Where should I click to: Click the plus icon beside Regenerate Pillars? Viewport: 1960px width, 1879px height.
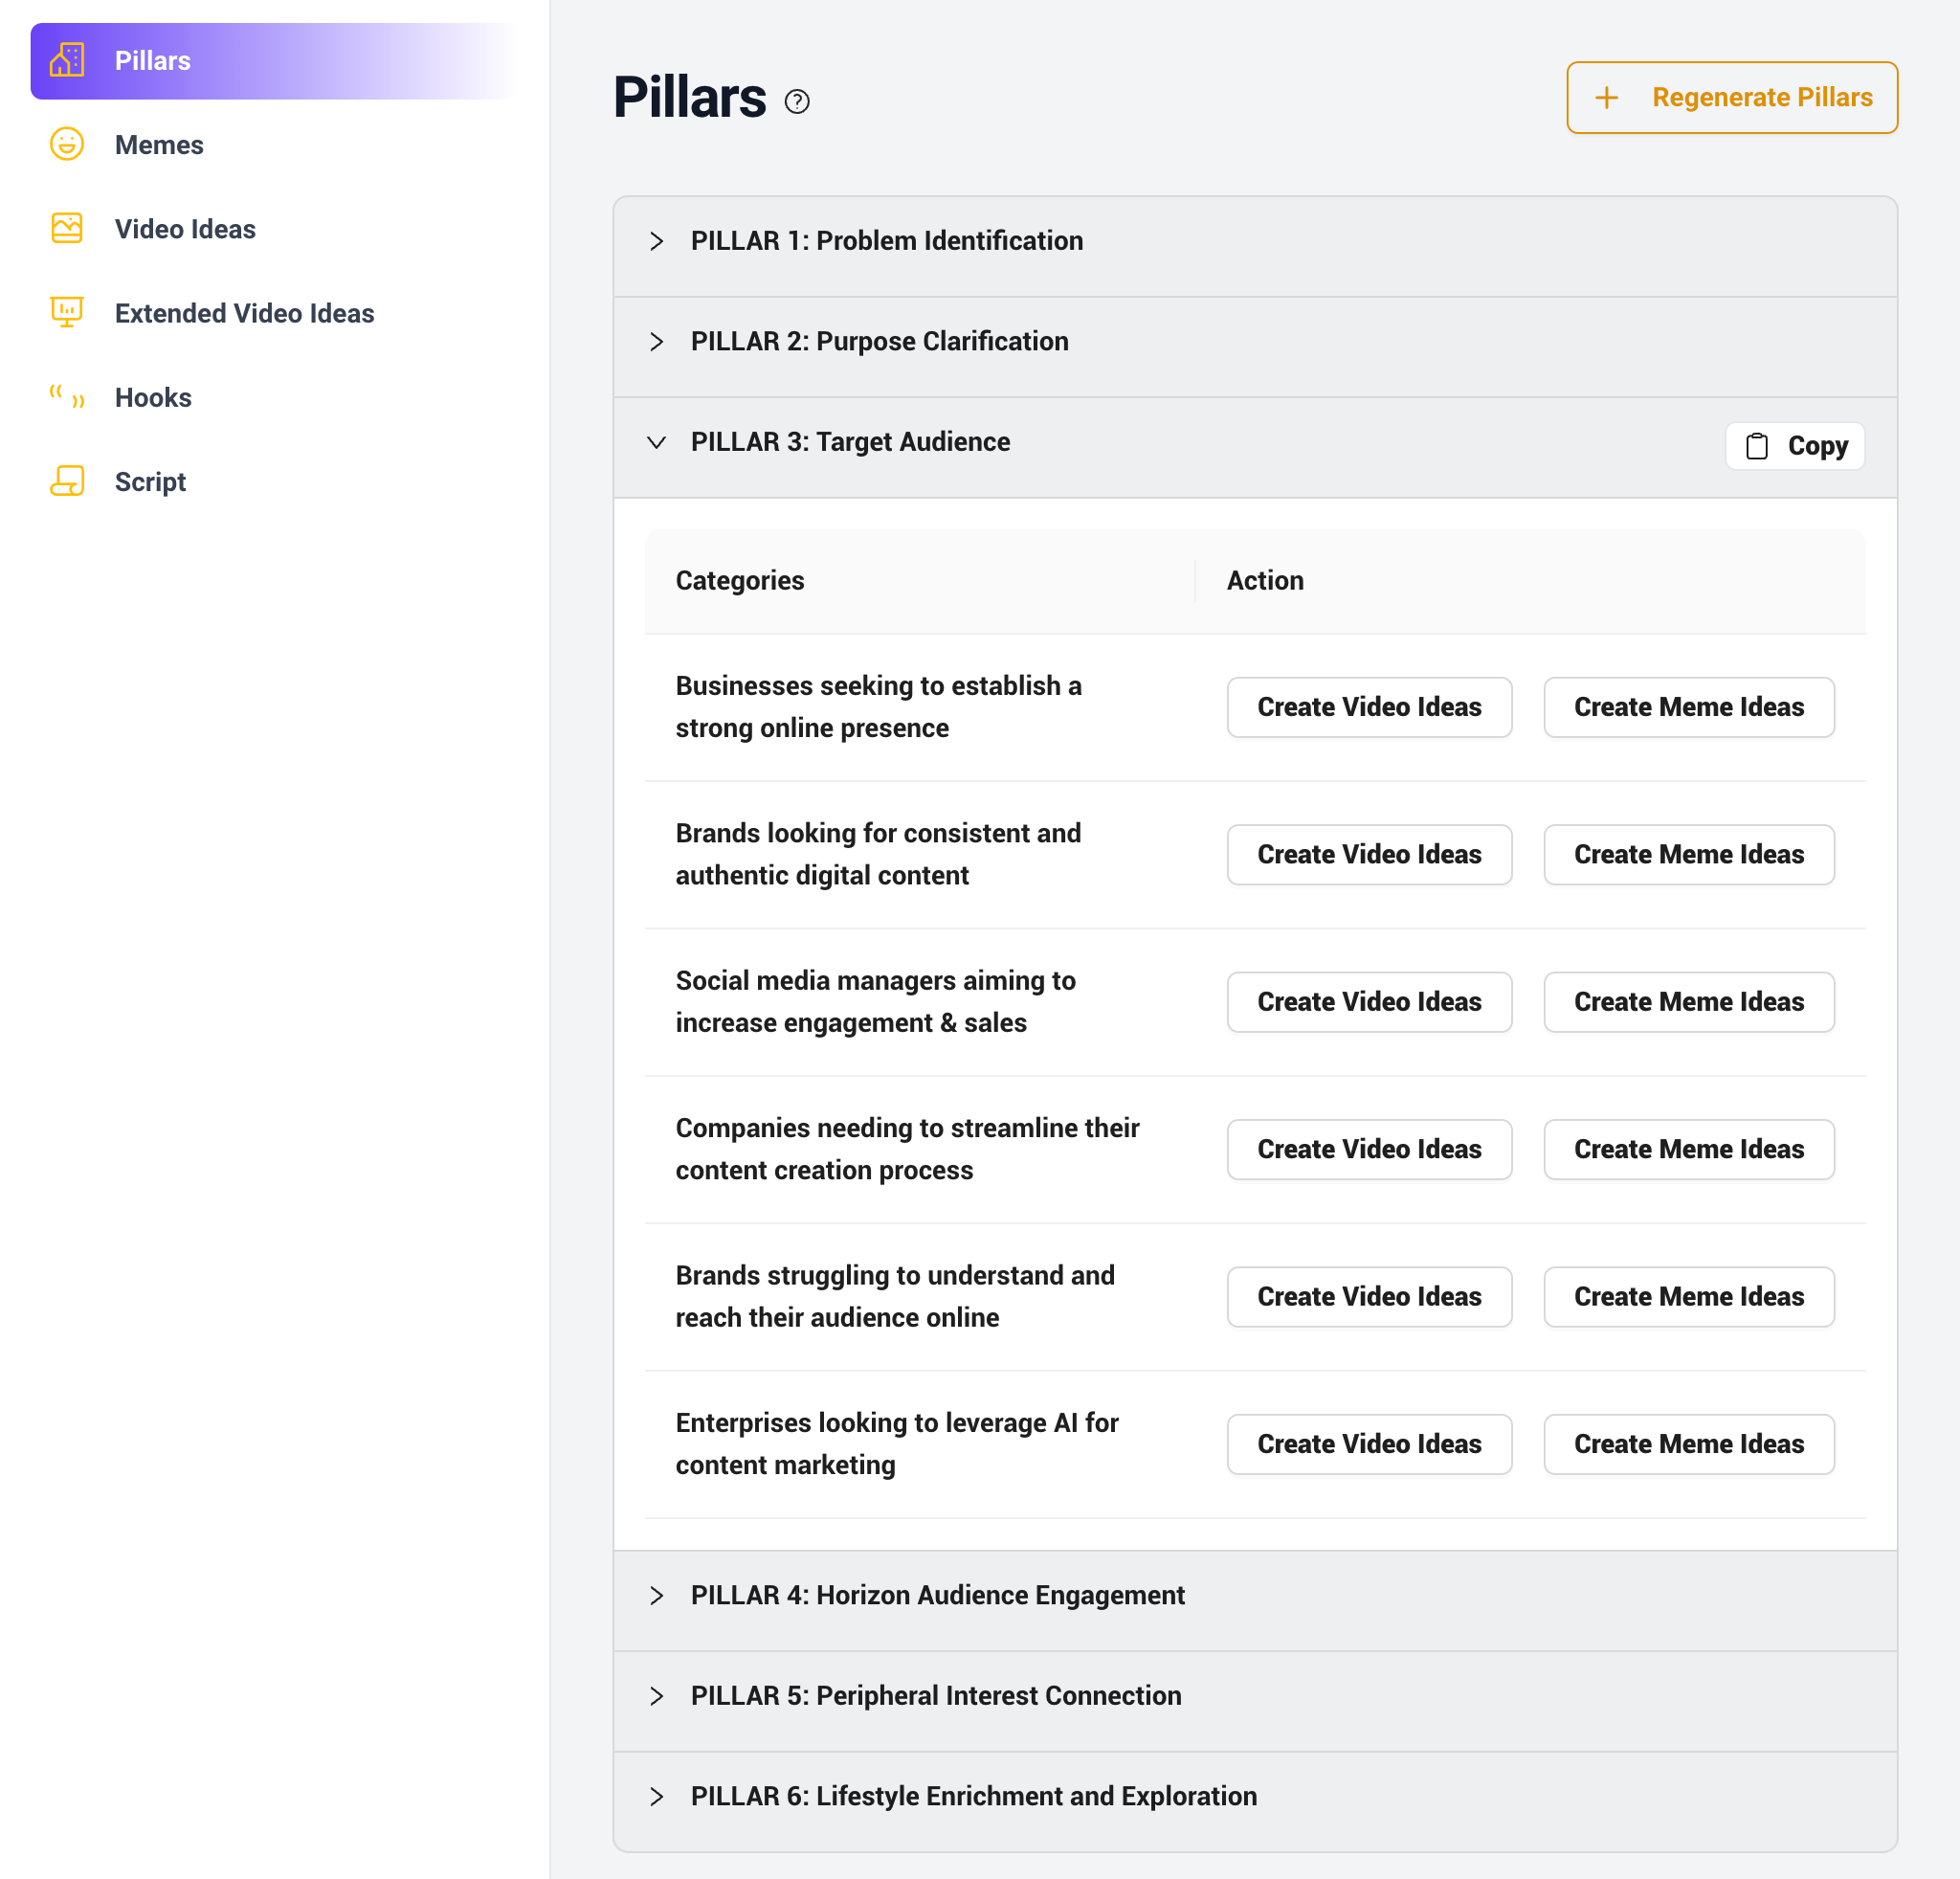coord(1607,97)
